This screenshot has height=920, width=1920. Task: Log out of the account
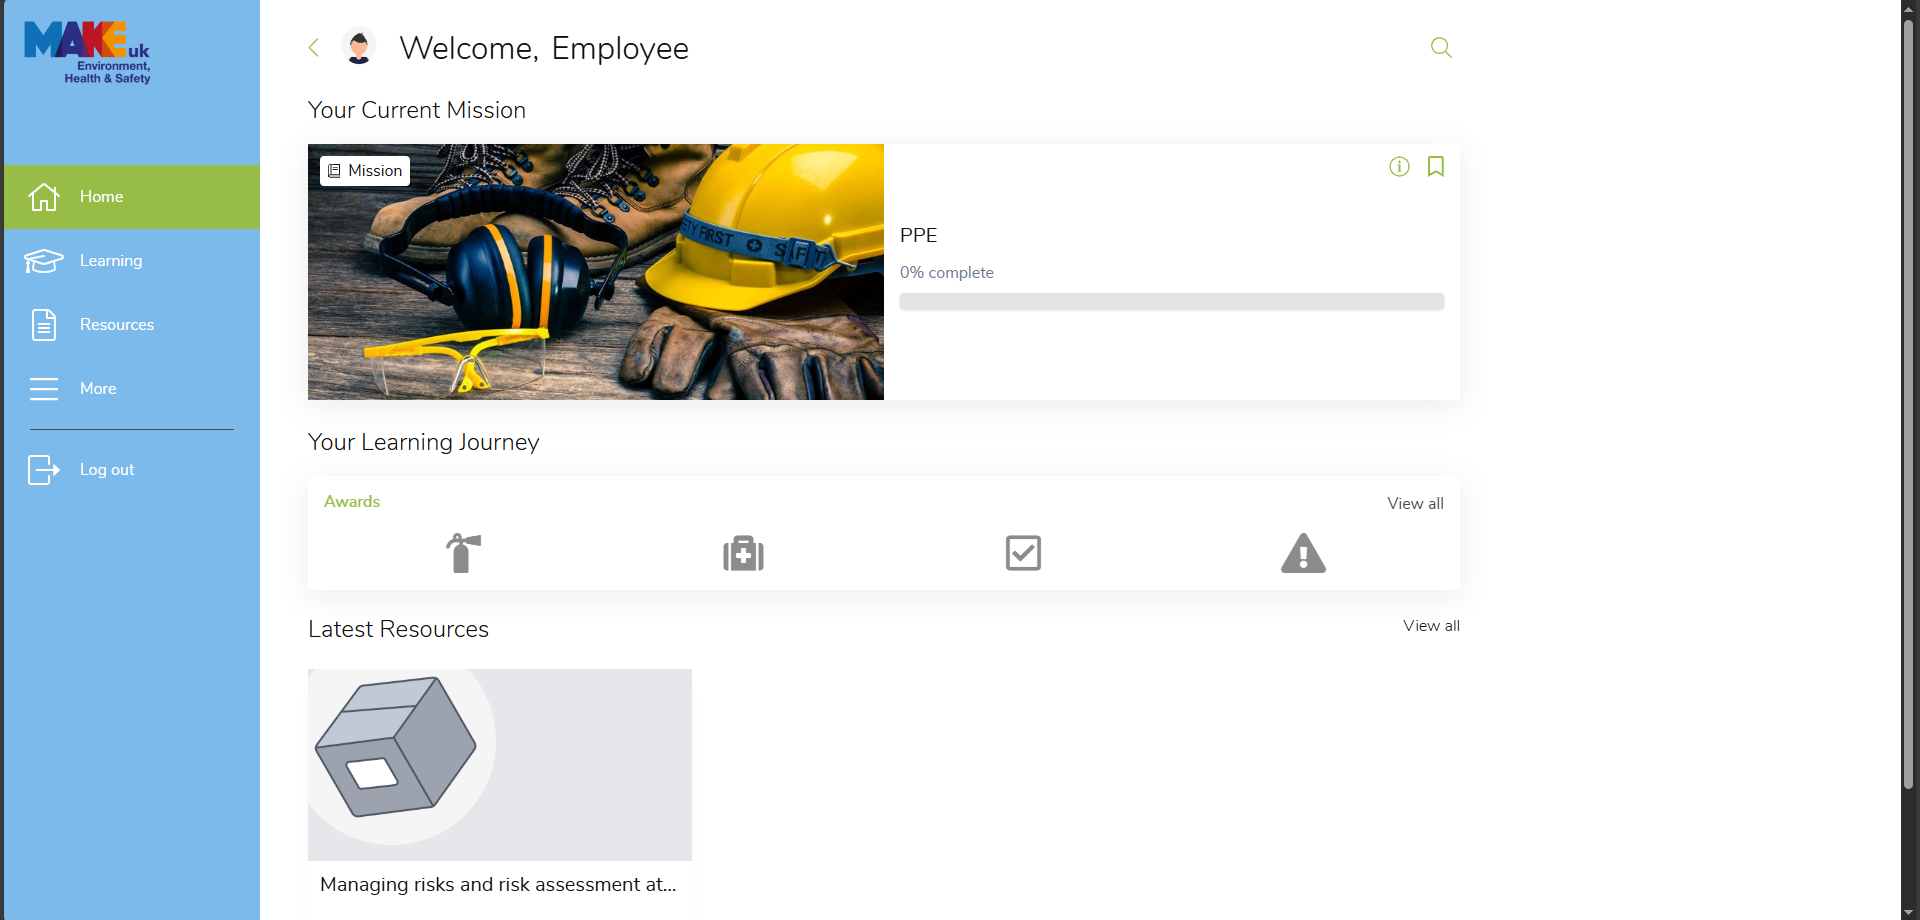tap(107, 470)
